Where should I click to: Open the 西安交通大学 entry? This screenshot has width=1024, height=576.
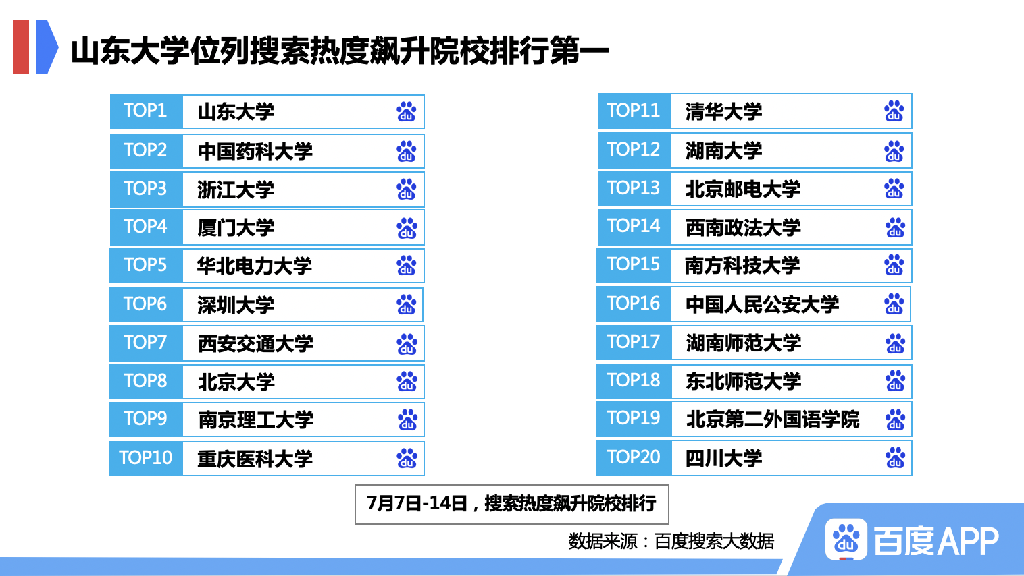tap(255, 344)
